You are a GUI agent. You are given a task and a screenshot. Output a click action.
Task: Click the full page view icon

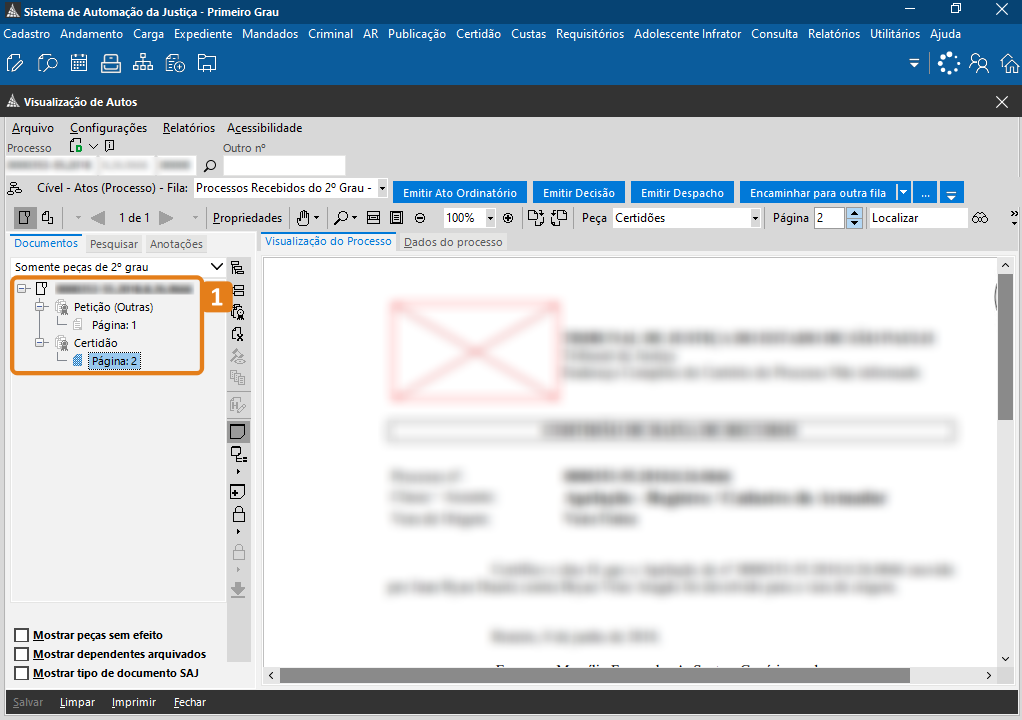[396, 218]
